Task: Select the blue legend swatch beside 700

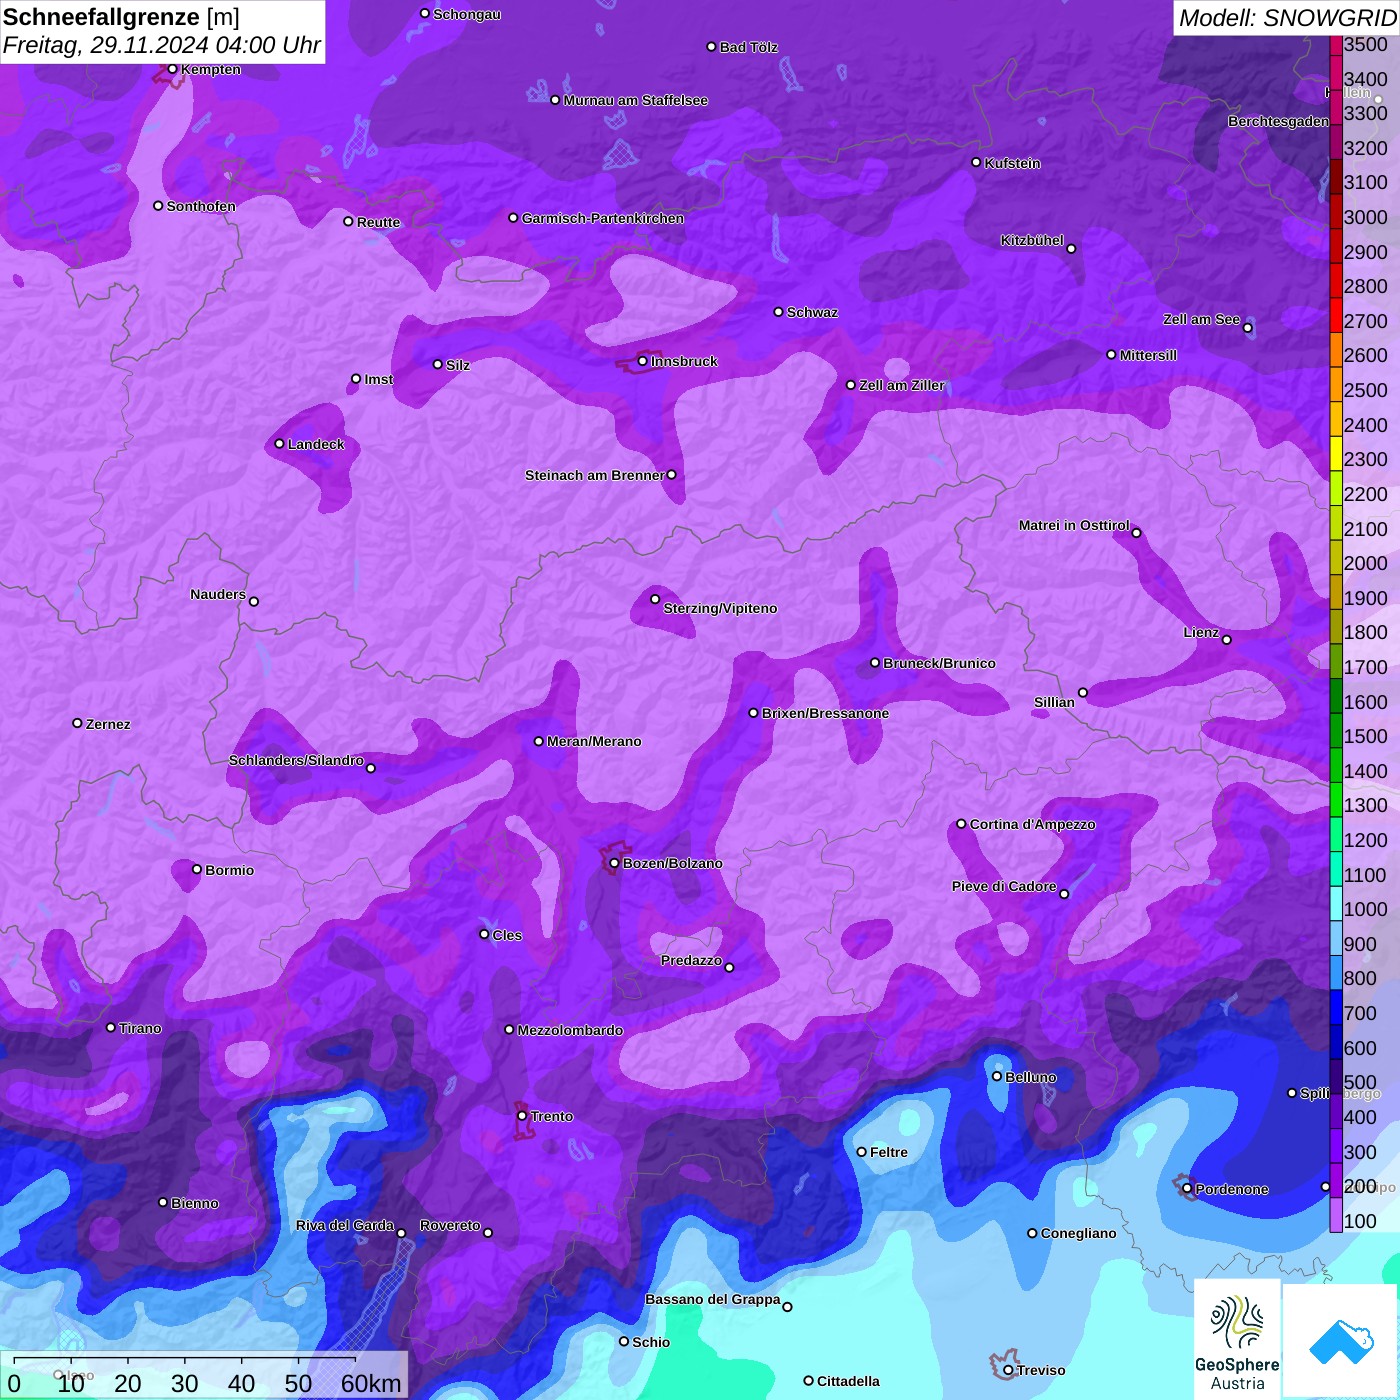Action: coord(1336,1008)
